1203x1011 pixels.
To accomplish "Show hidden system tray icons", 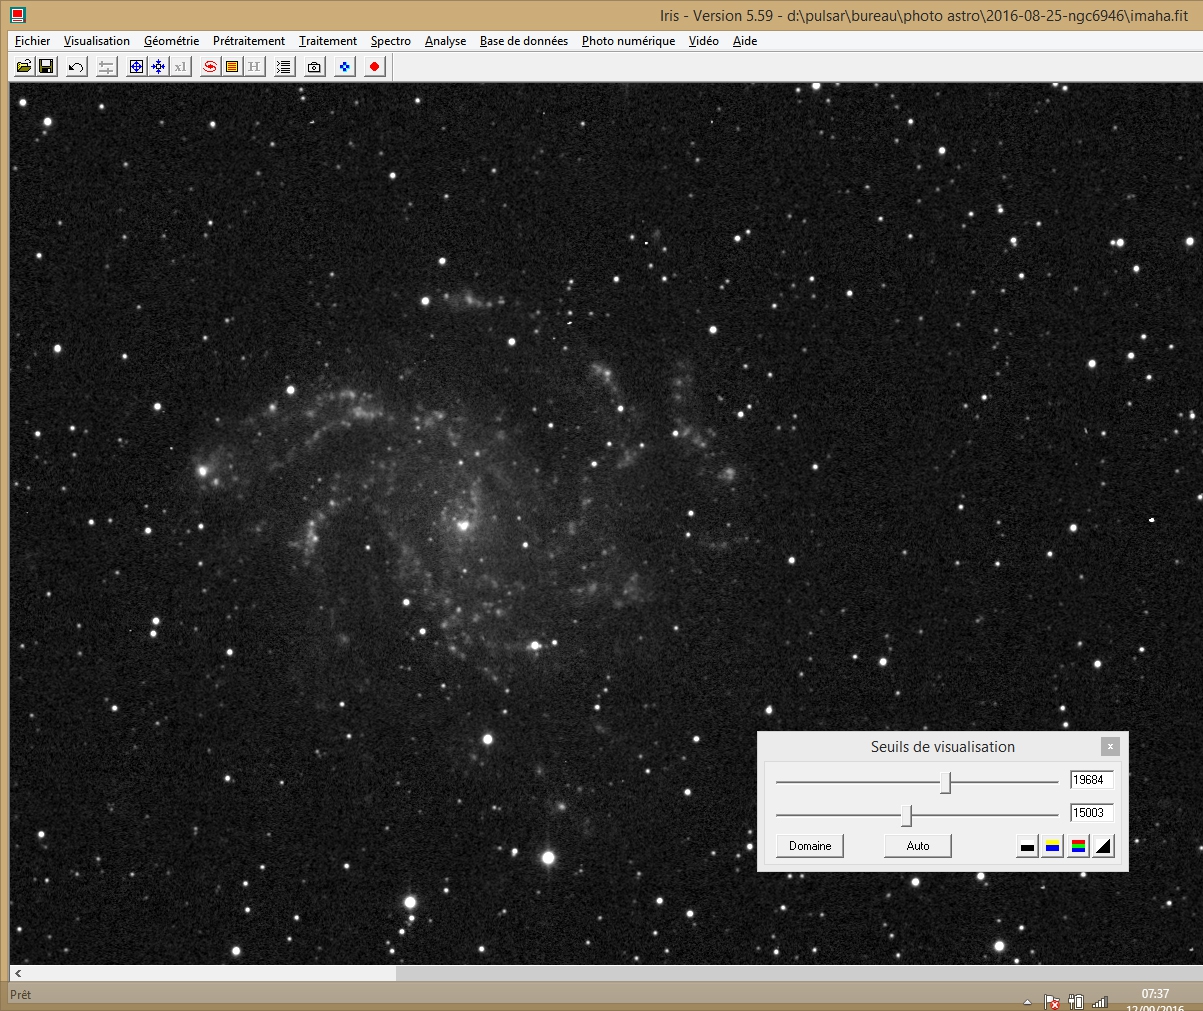I will tap(1027, 1001).
